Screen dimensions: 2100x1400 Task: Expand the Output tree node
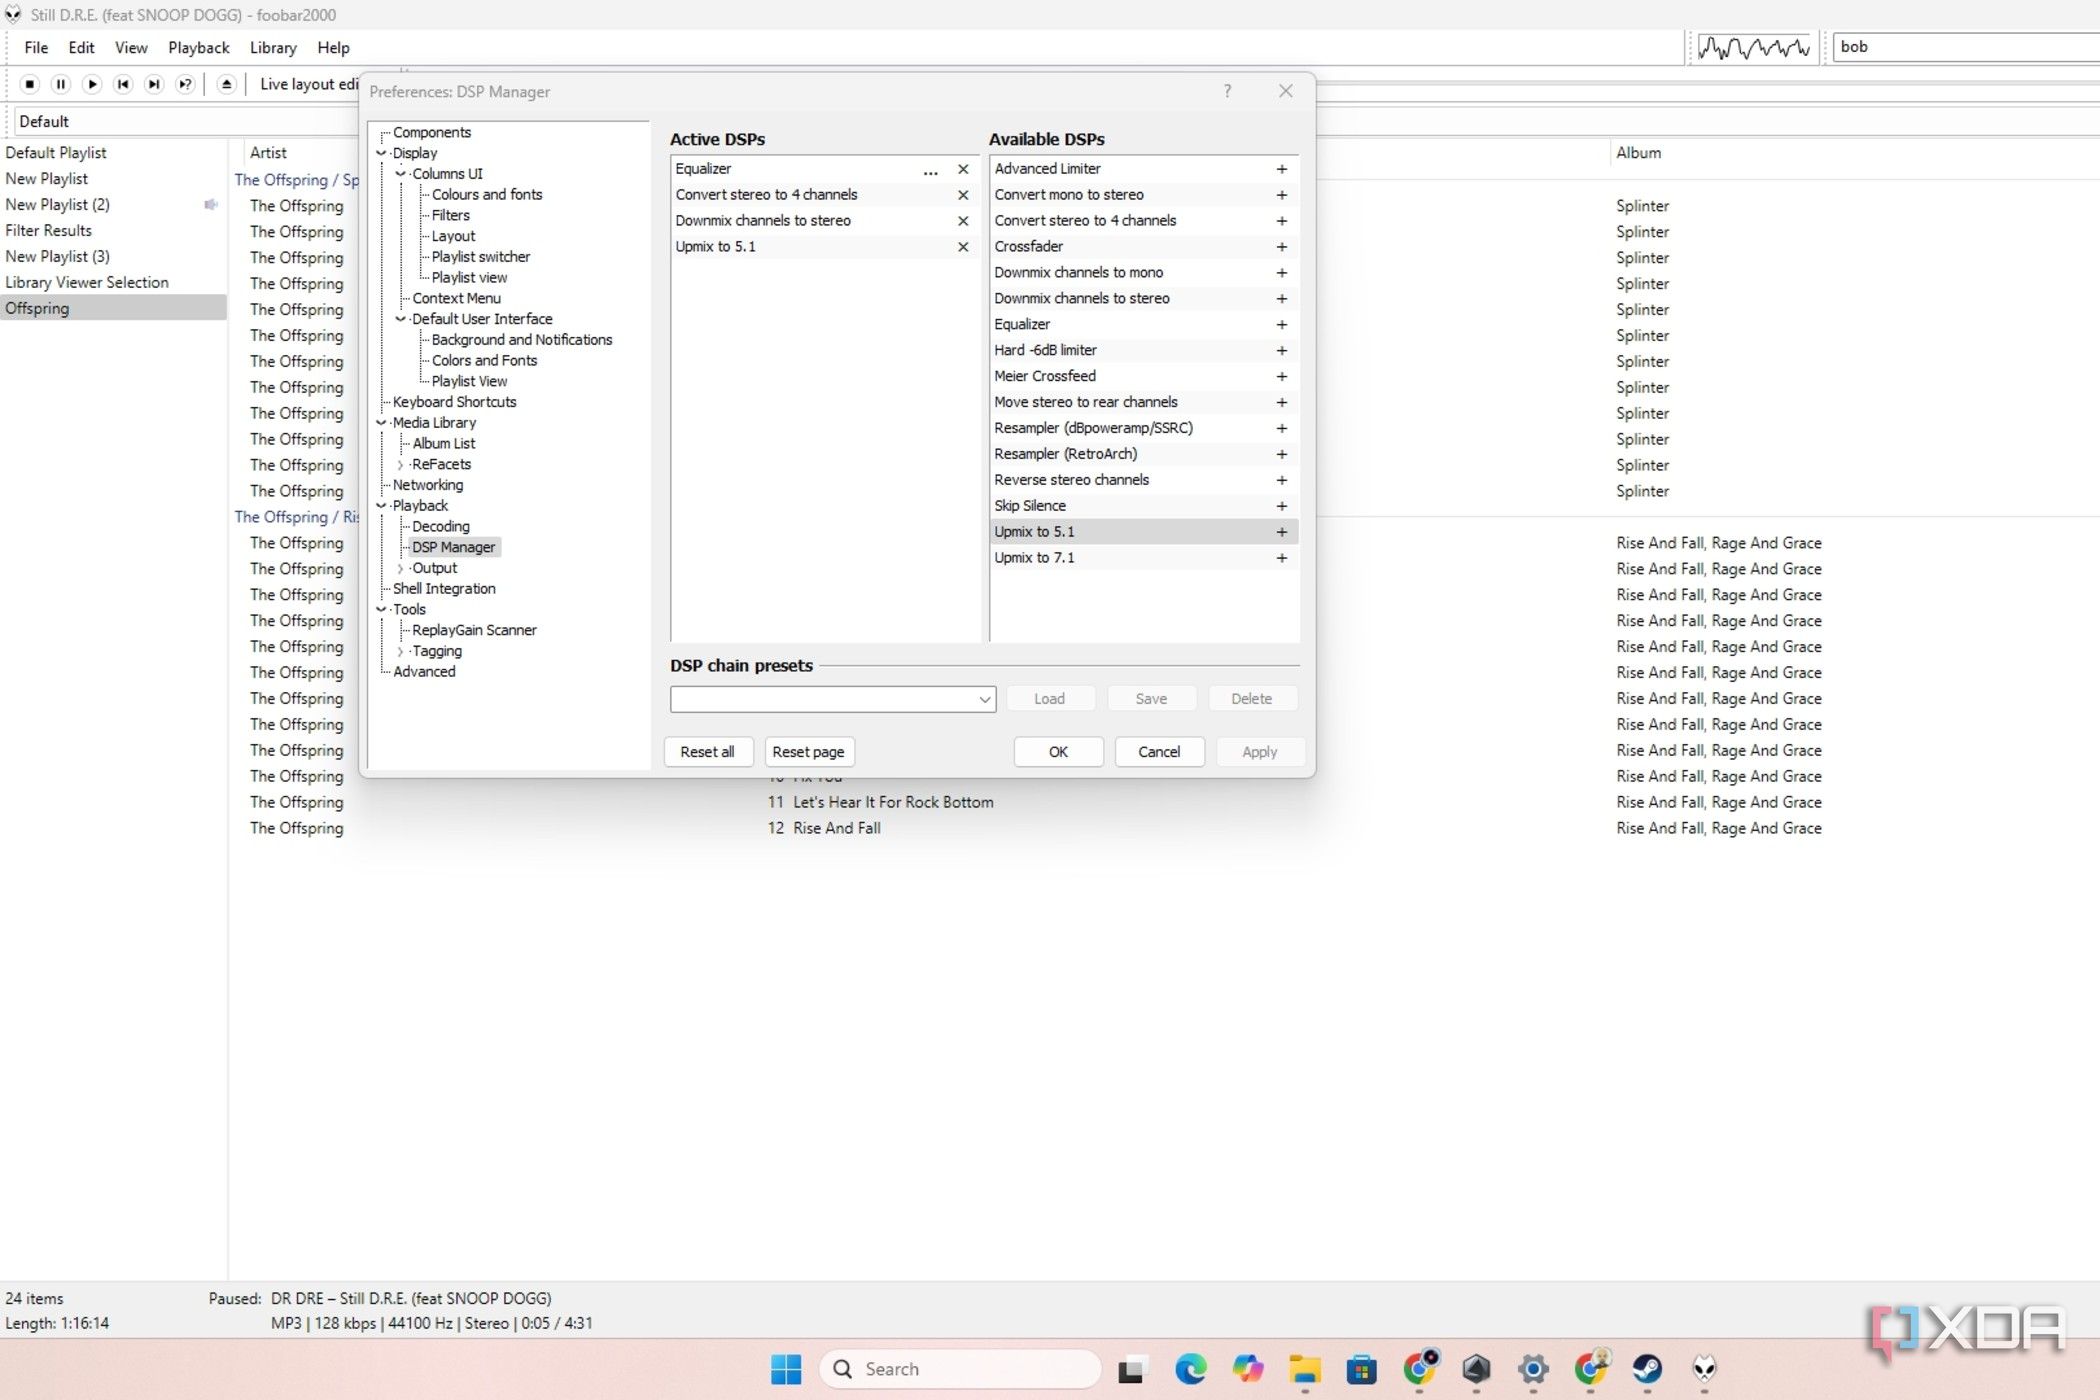pyautogui.click(x=401, y=568)
